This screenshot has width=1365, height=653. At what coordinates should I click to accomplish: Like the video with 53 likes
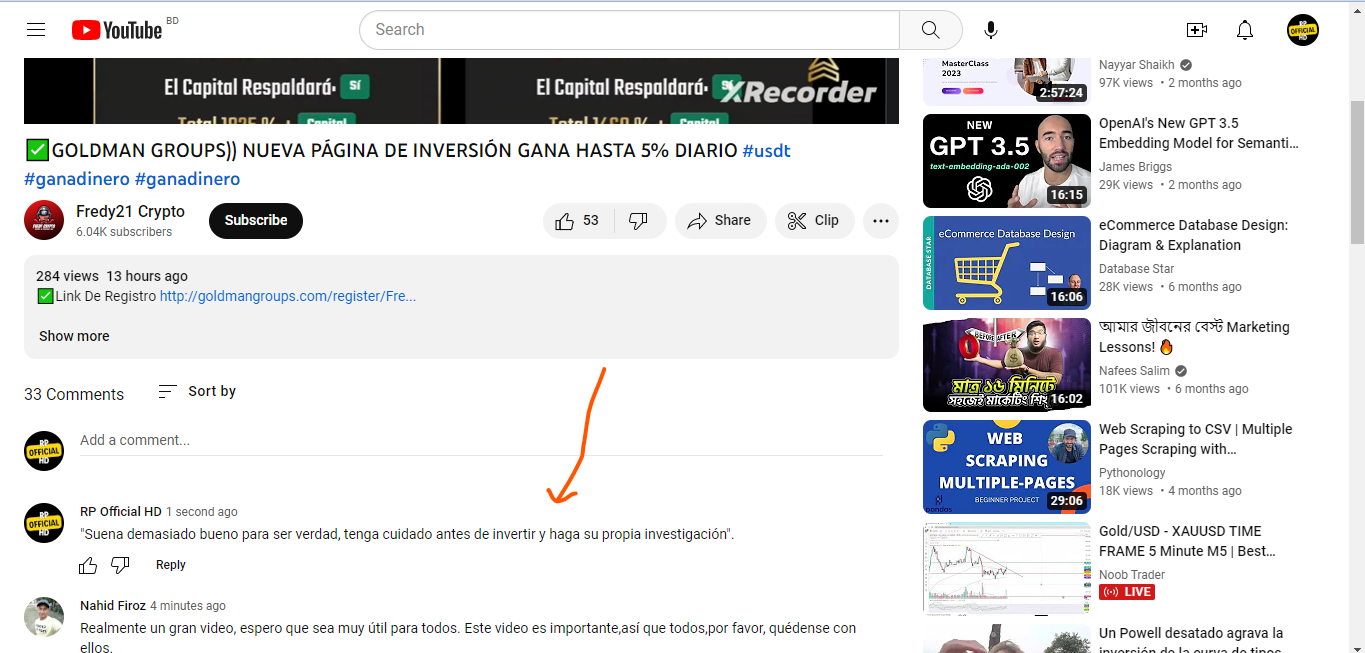tap(578, 221)
